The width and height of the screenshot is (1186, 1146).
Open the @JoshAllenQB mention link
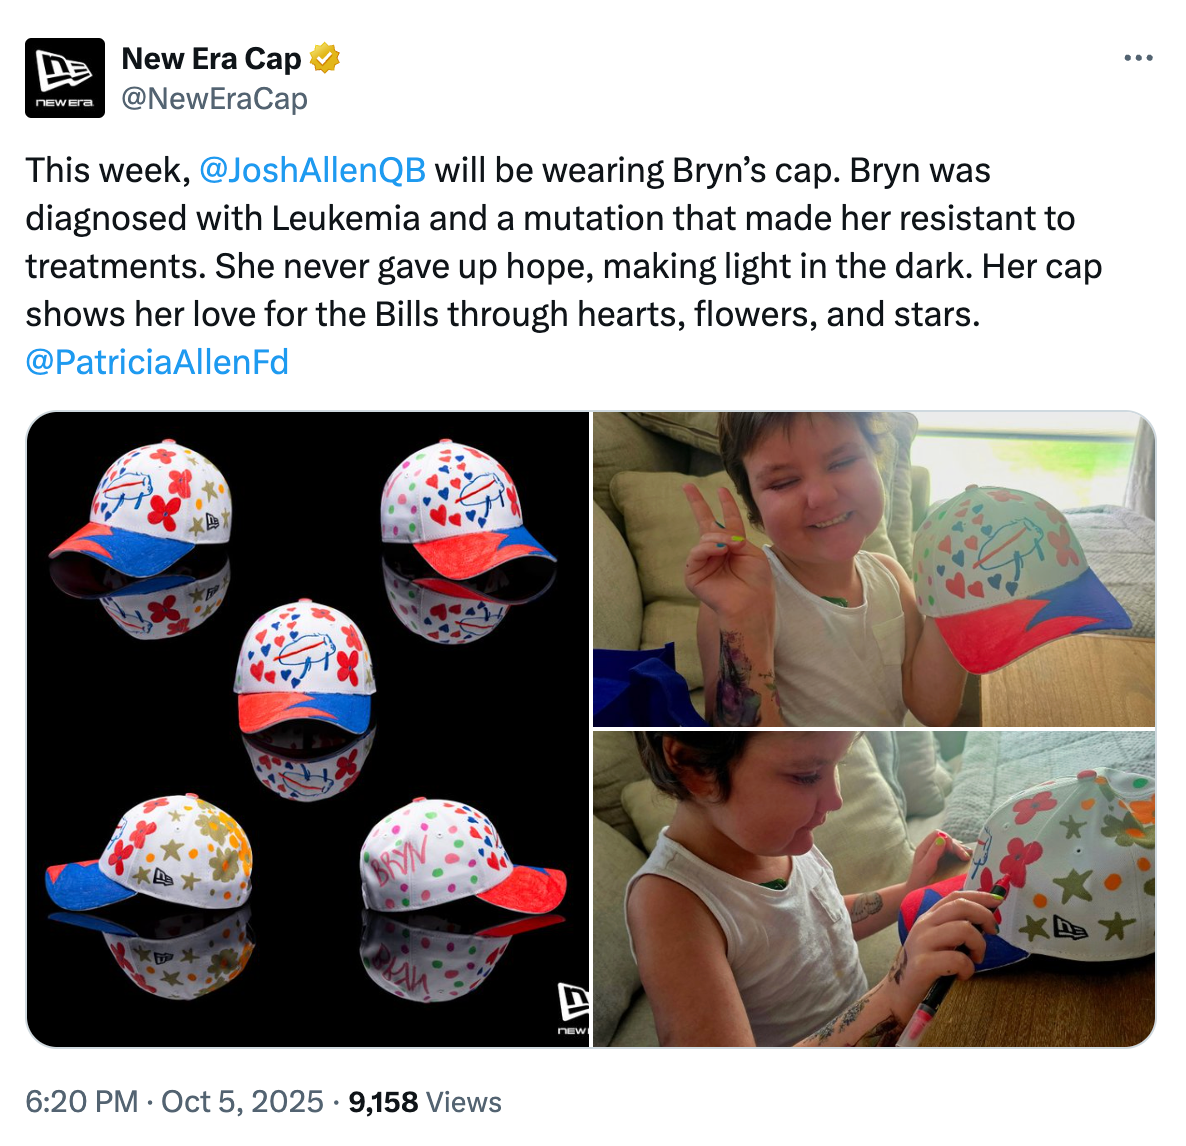coord(312,170)
